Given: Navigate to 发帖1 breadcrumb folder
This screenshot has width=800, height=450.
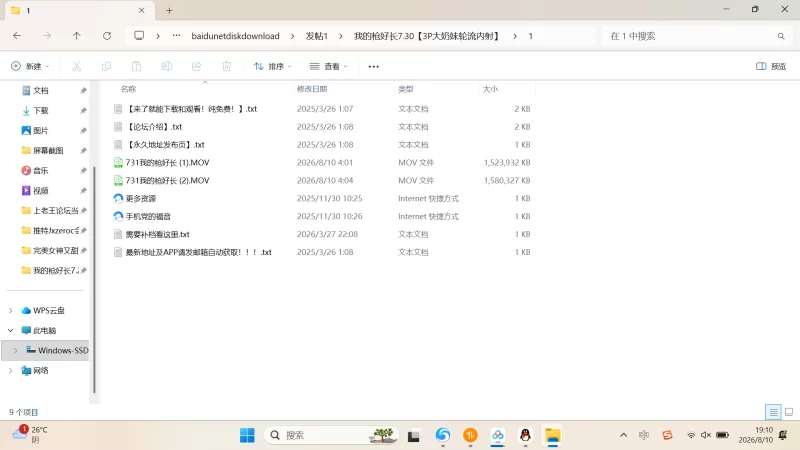Looking at the screenshot, I should 316,36.
